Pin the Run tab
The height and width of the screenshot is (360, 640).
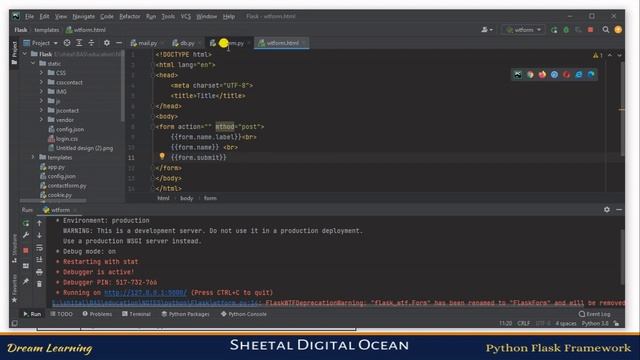tap(26, 282)
